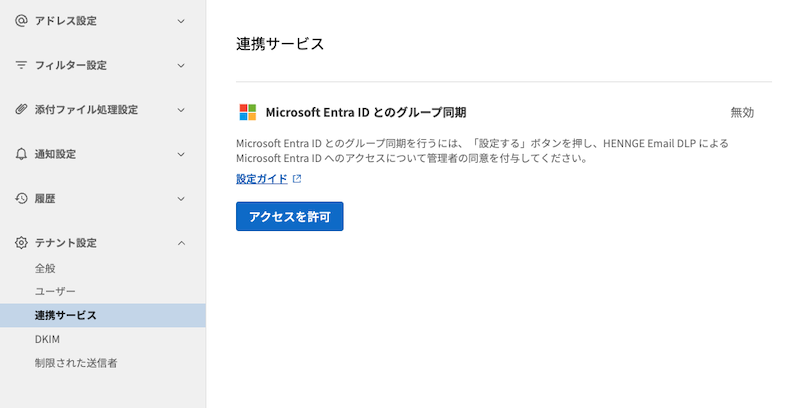Screen dimensions: 800x408
Task: Click the bell icon beside 通知設定
Action: click(x=21, y=154)
